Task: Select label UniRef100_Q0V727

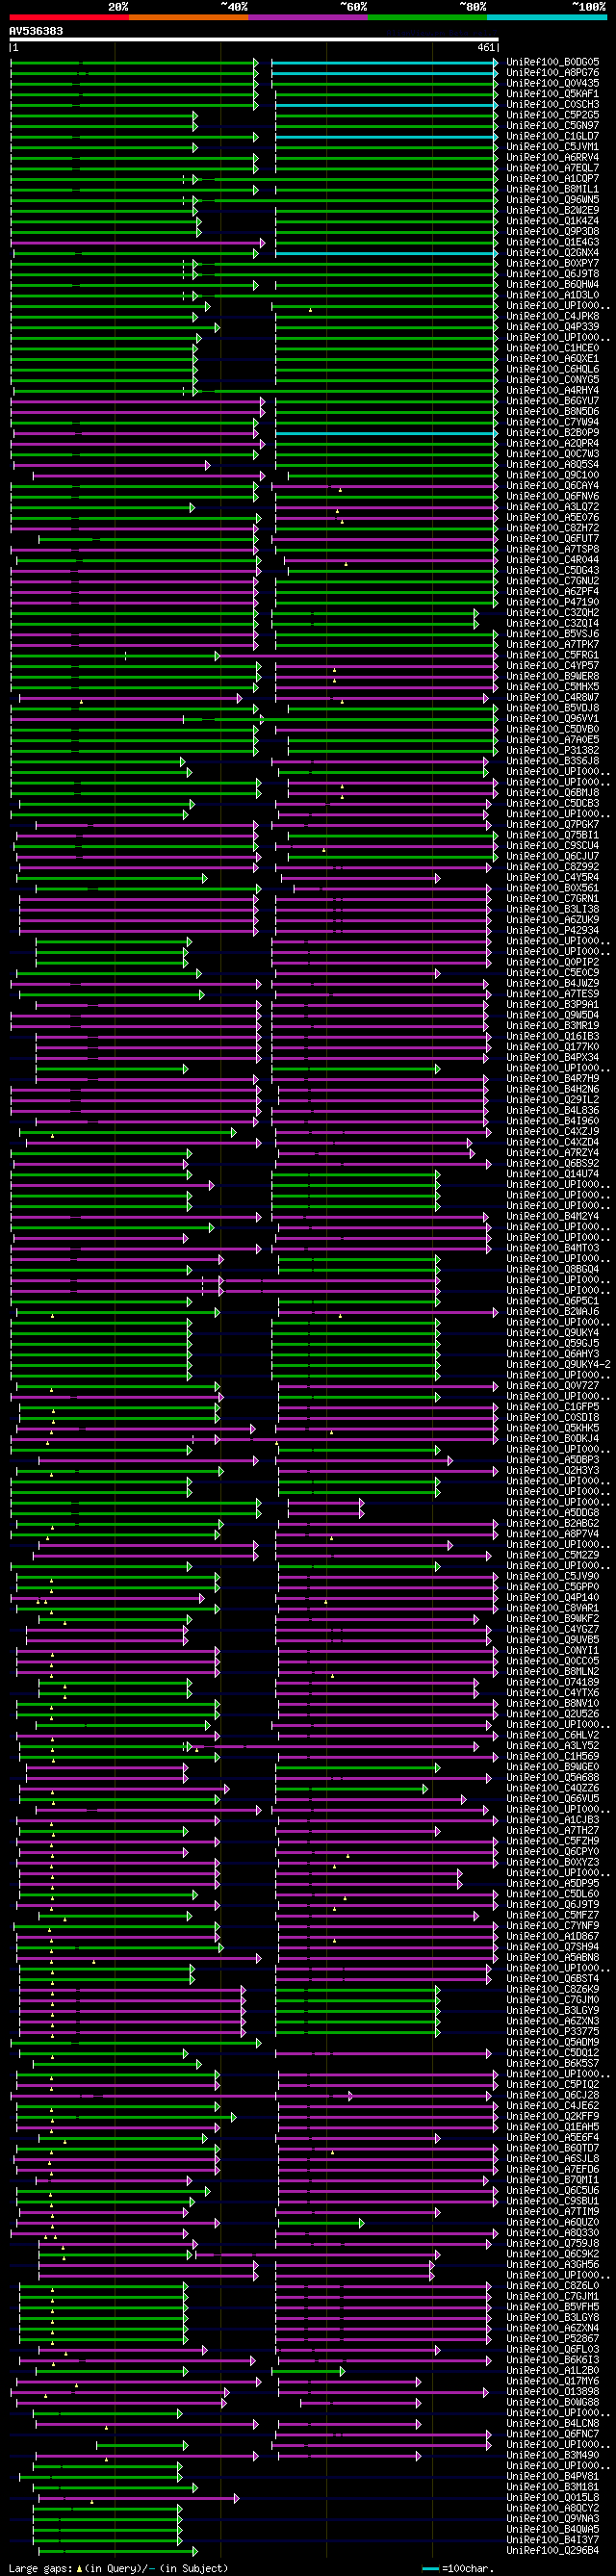Action: tap(553, 1386)
